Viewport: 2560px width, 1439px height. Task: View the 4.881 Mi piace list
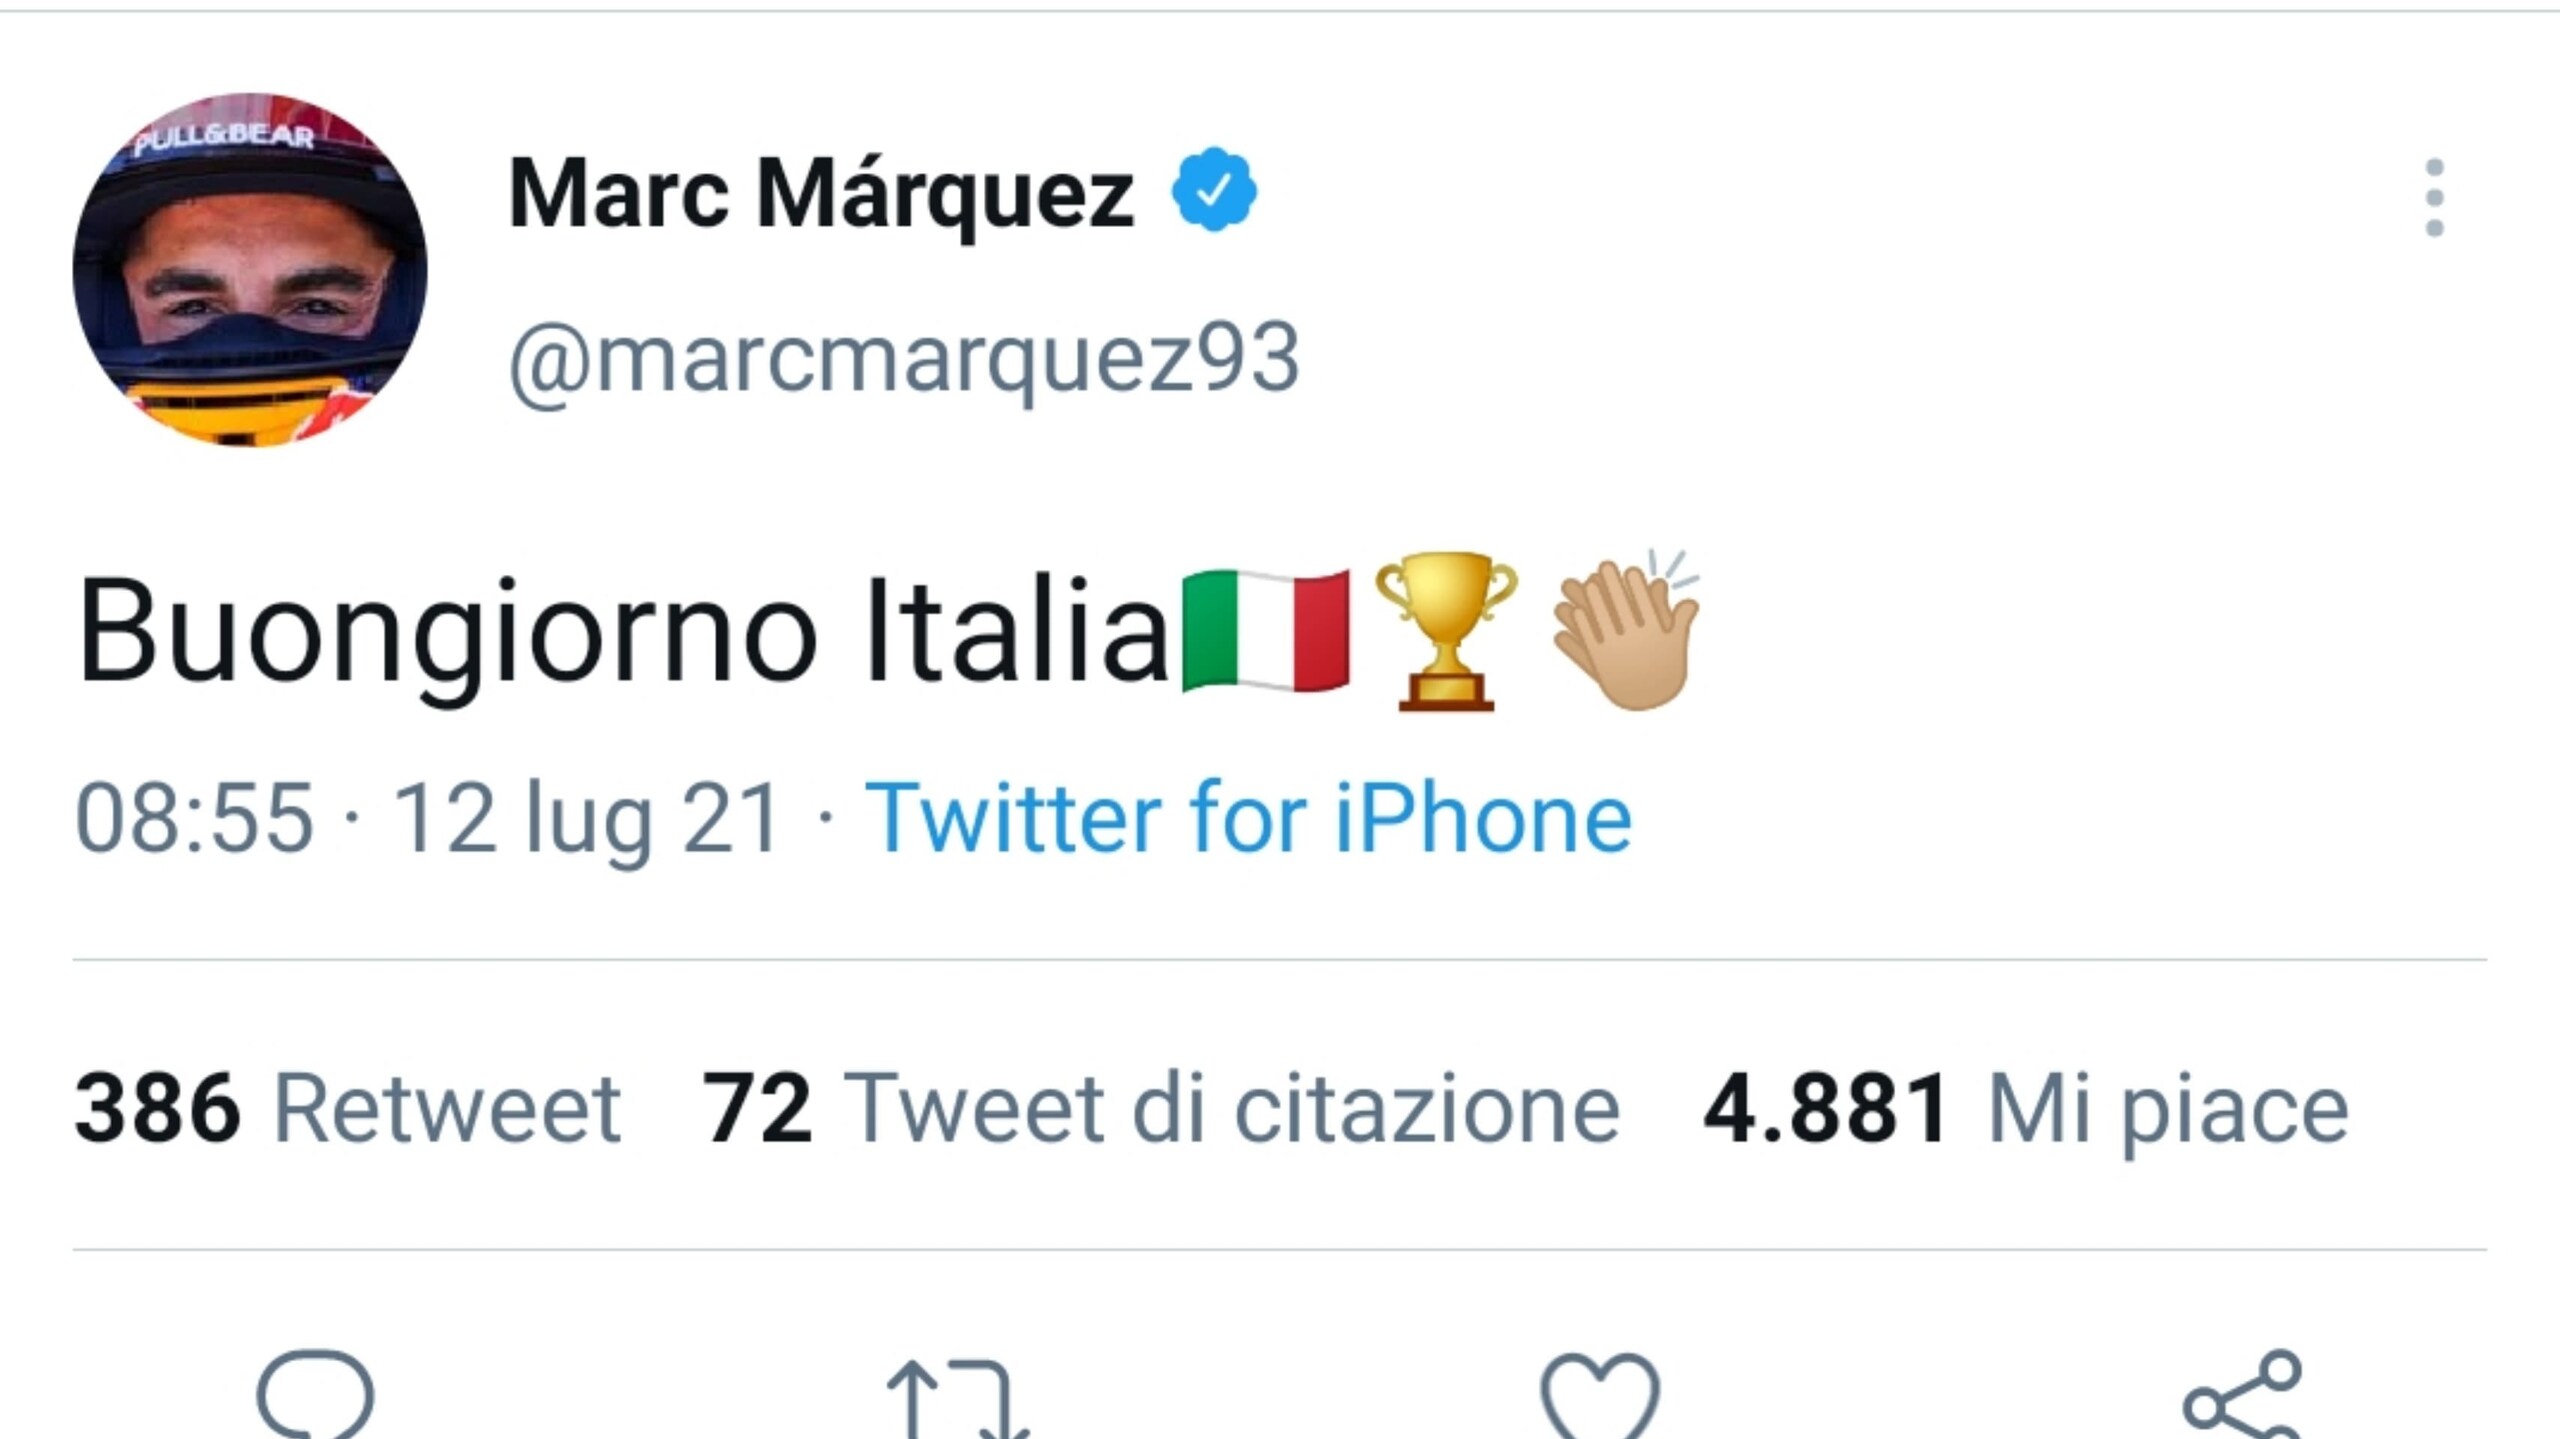[2025, 1107]
